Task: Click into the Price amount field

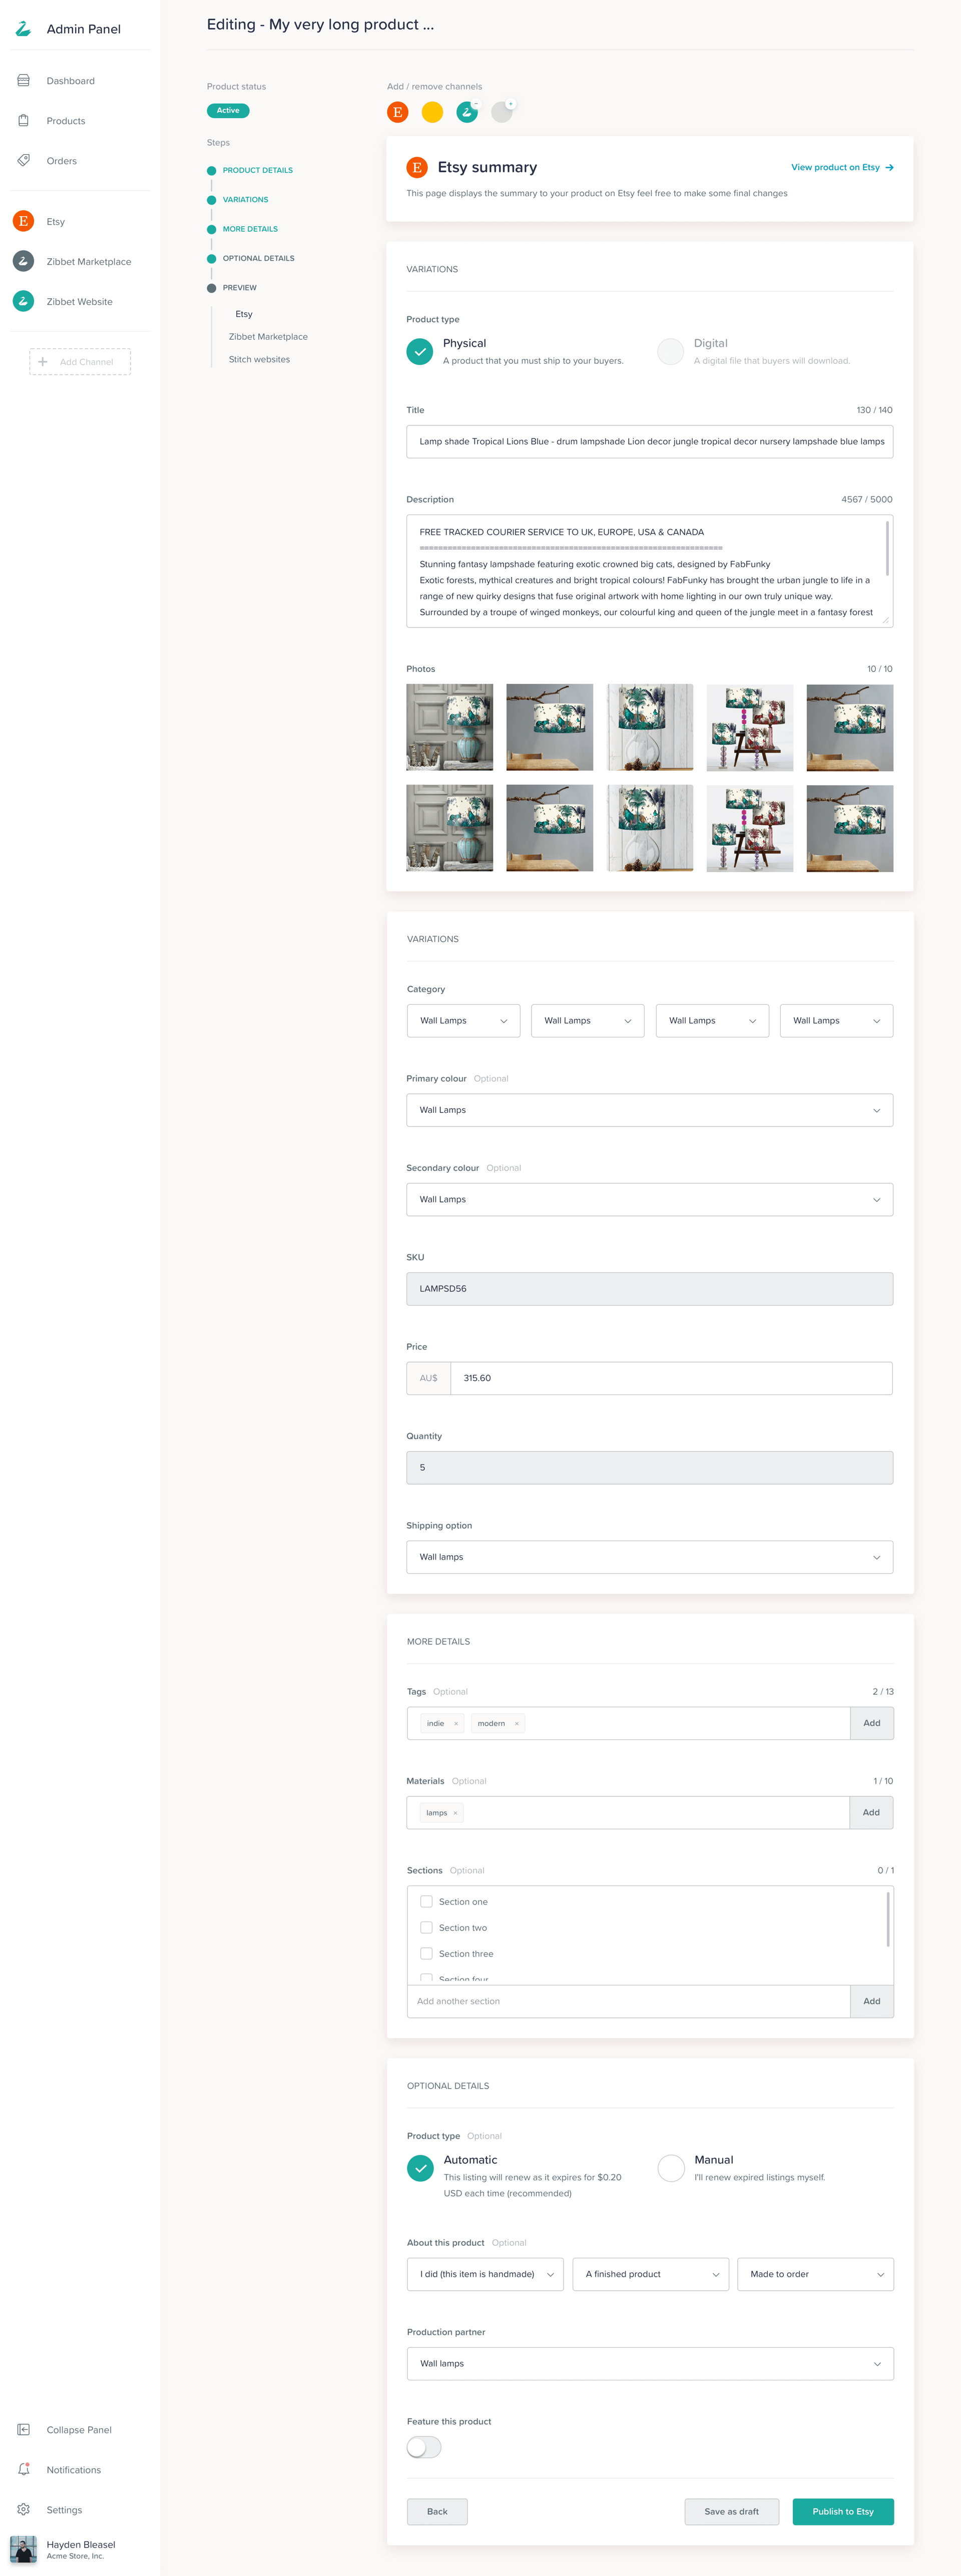Action: pos(671,1378)
